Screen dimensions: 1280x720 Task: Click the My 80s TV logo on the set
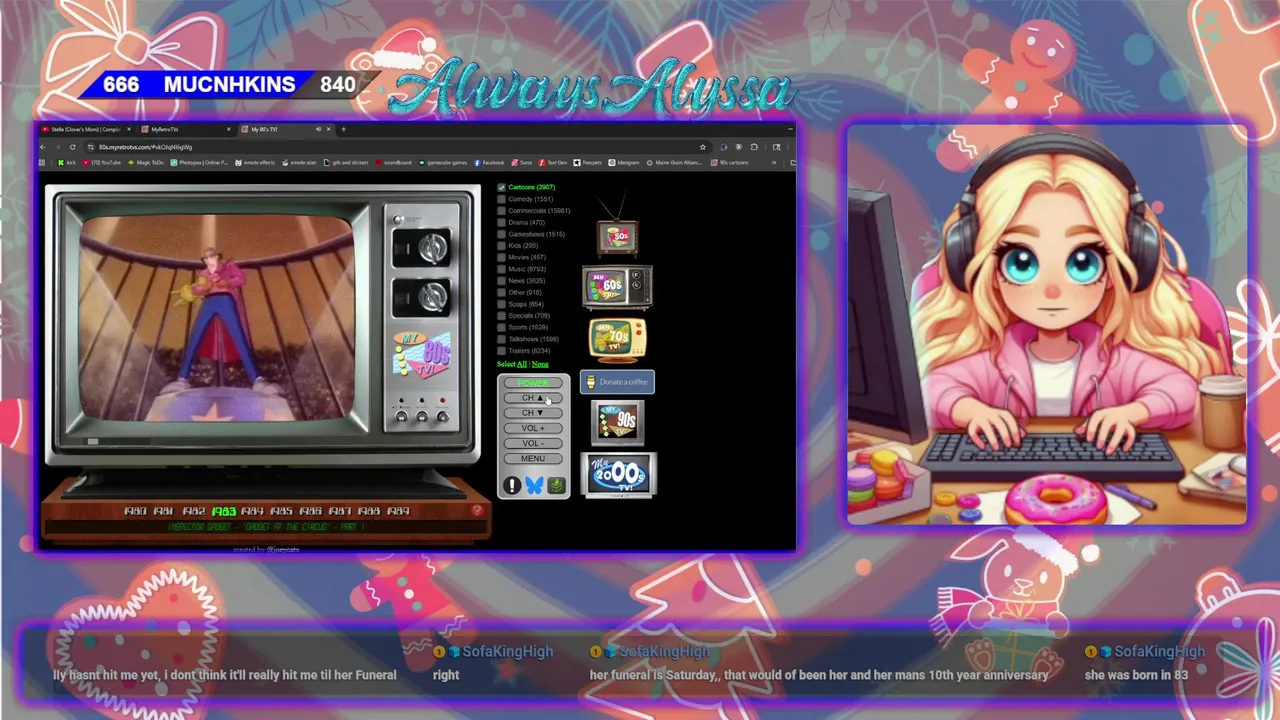tap(422, 356)
